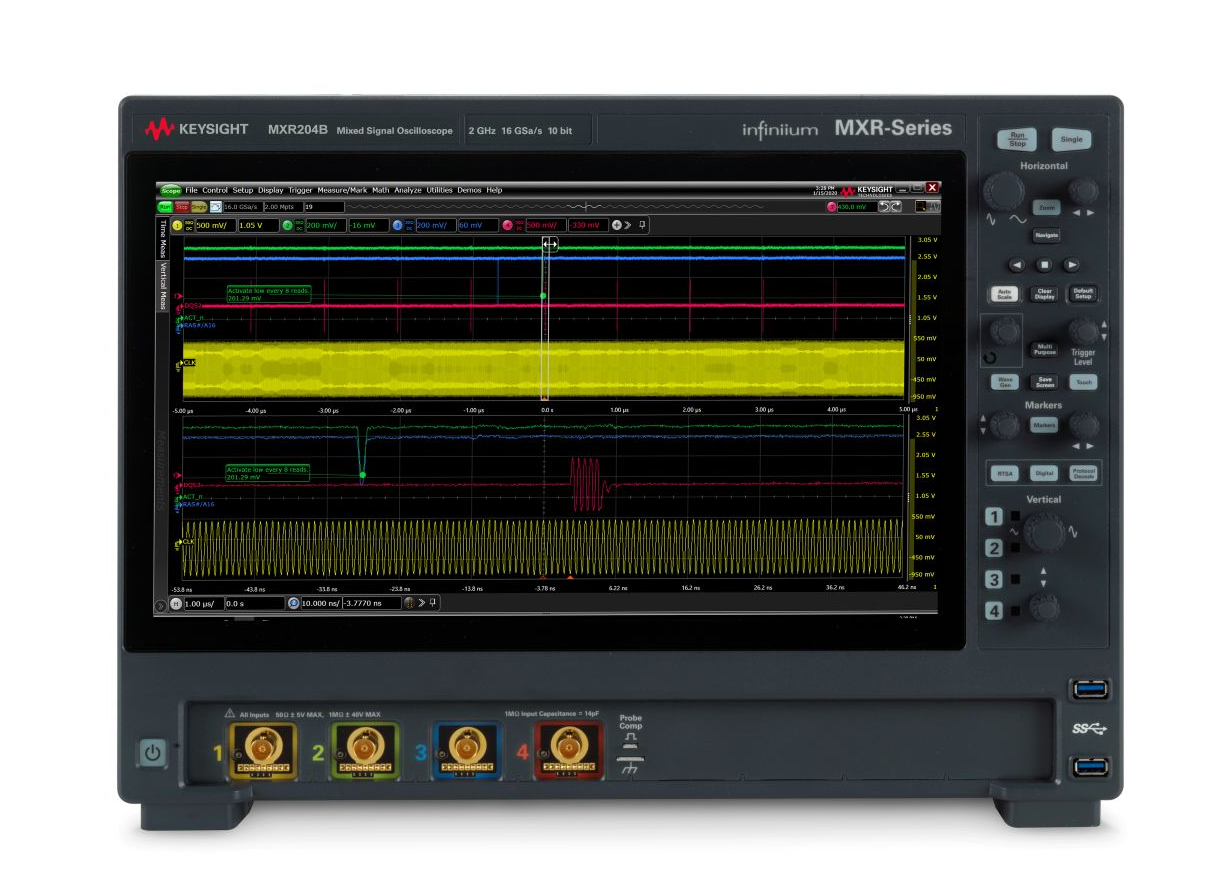The width and height of the screenshot is (1206, 894).
Task: Open the Trigger menu
Action: click(x=300, y=190)
